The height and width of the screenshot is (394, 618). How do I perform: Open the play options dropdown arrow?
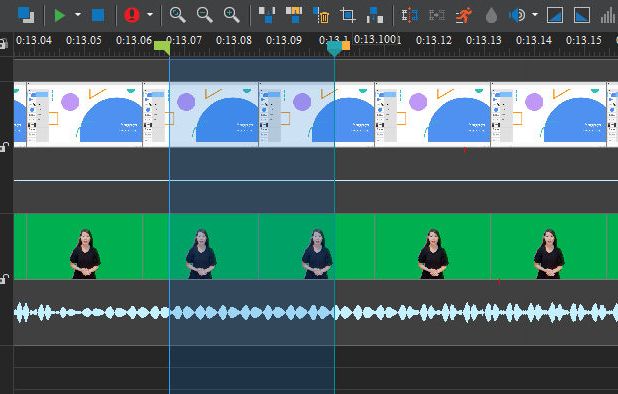pos(78,15)
